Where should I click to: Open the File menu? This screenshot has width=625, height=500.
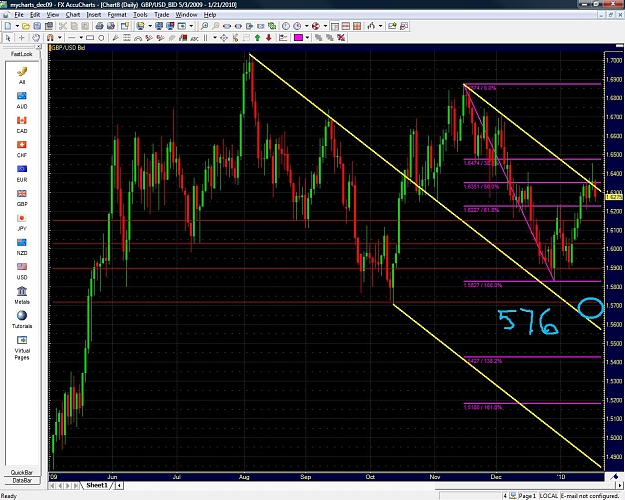point(19,15)
